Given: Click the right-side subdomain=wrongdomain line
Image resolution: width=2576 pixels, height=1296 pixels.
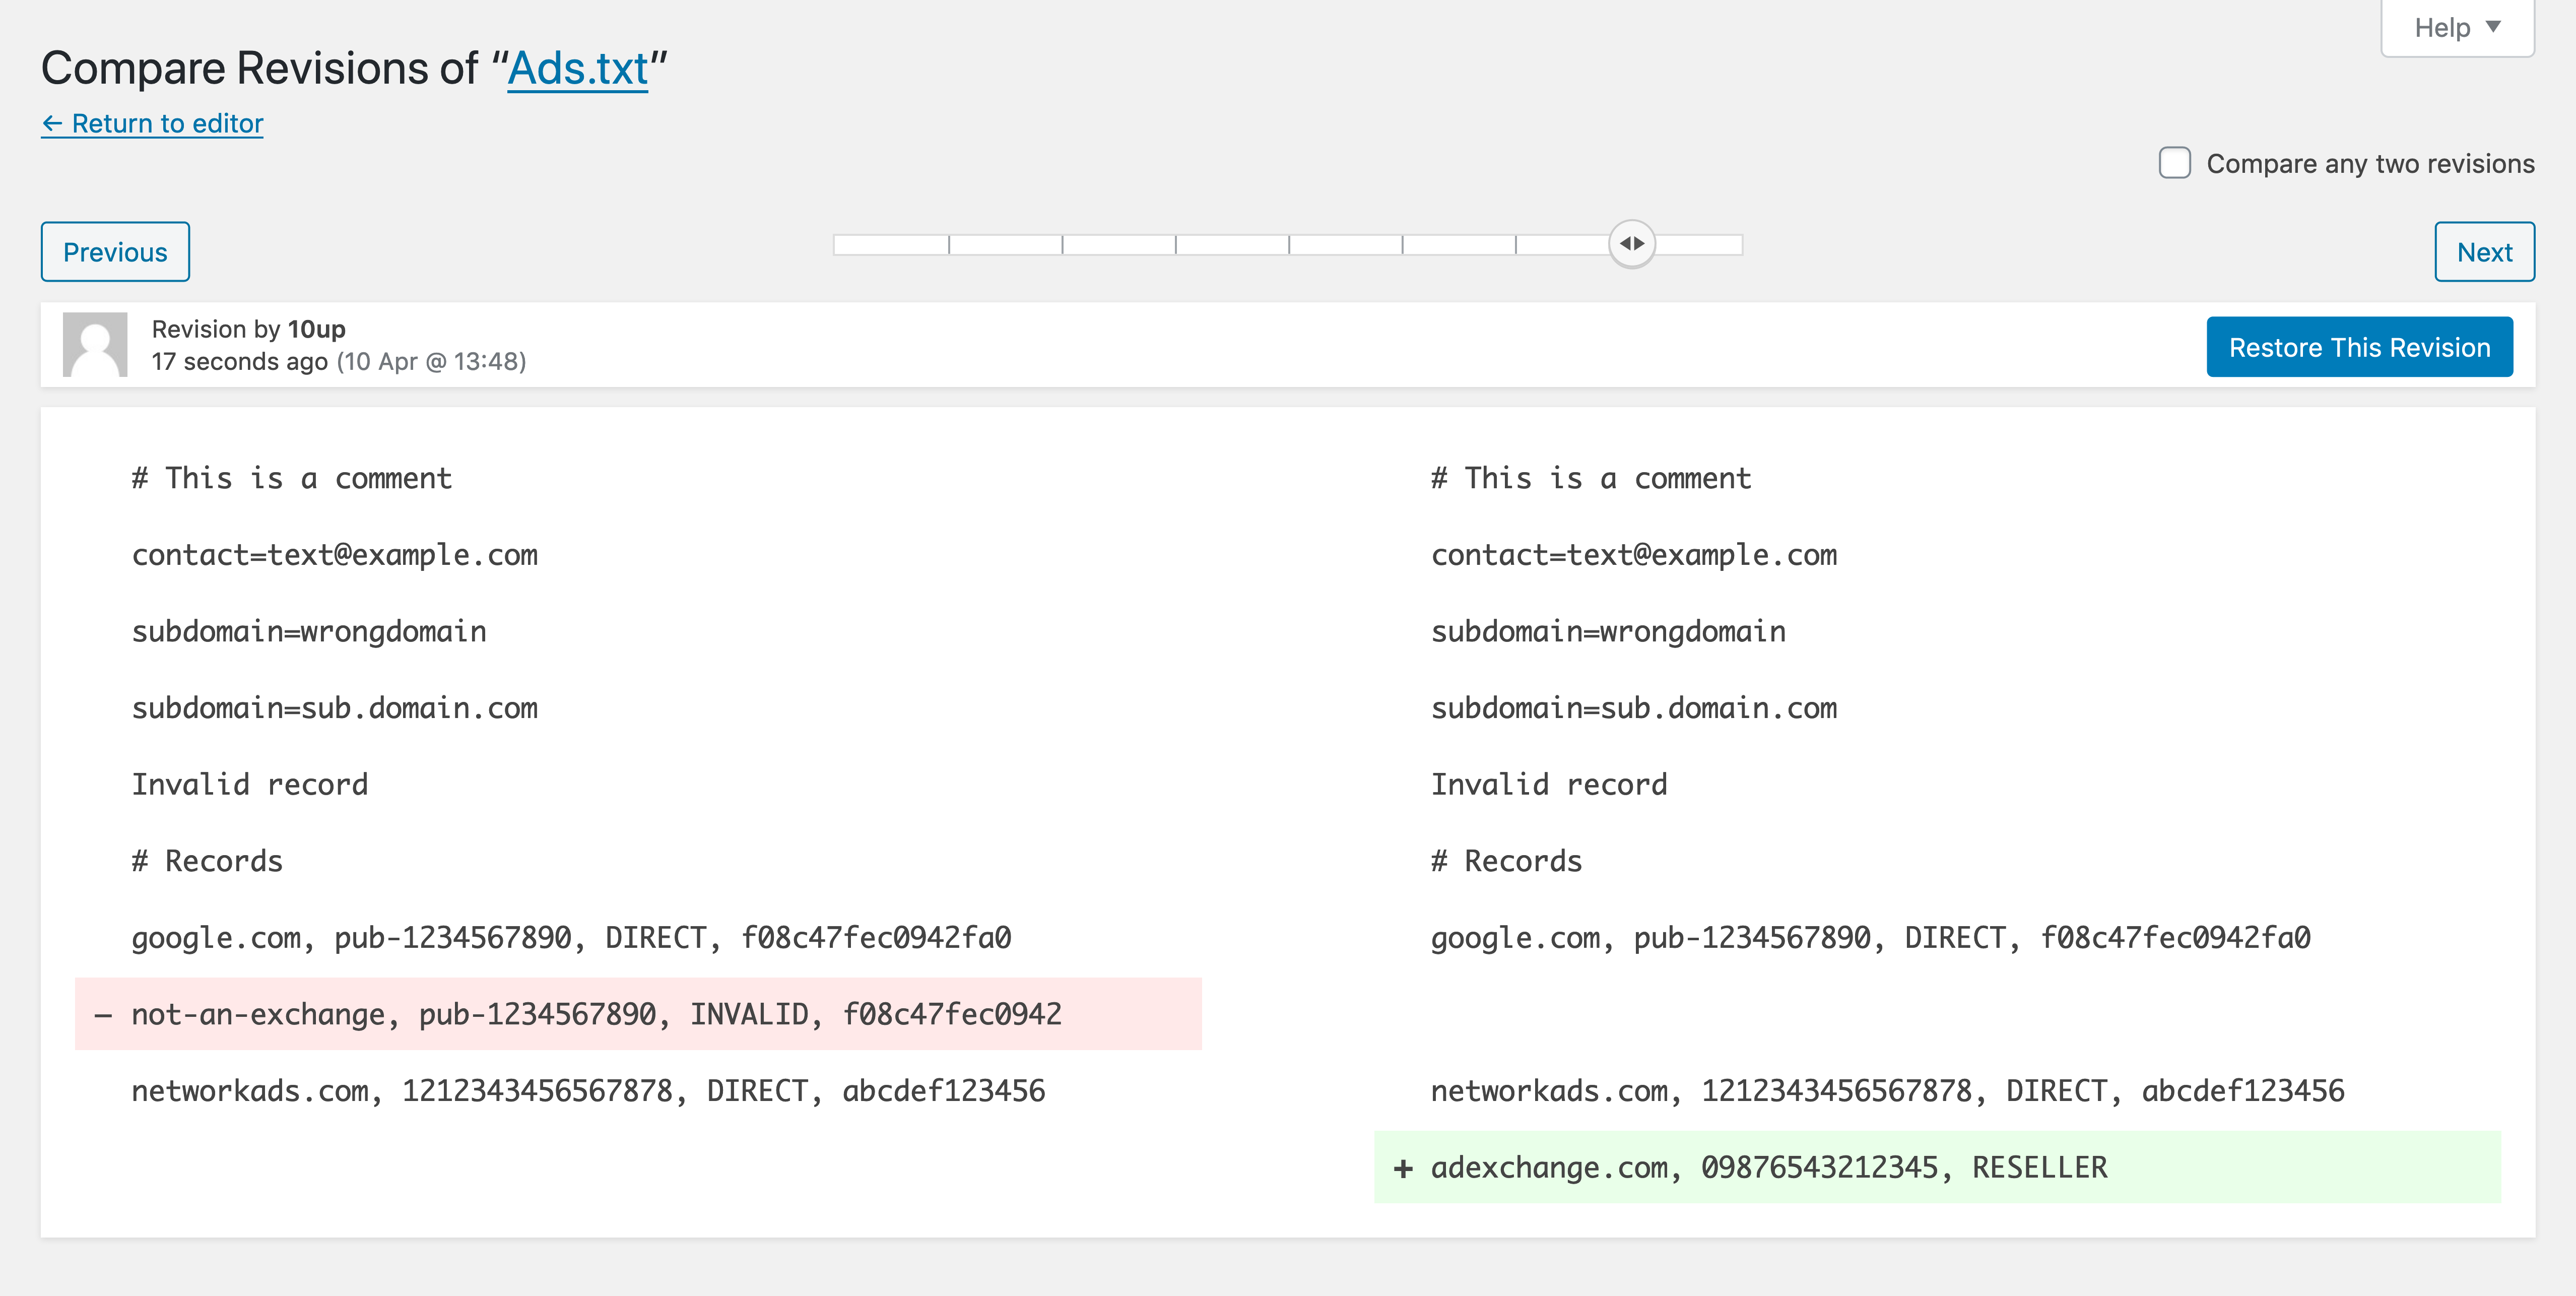Looking at the screenshot, I should click(x=1608, y=631).
